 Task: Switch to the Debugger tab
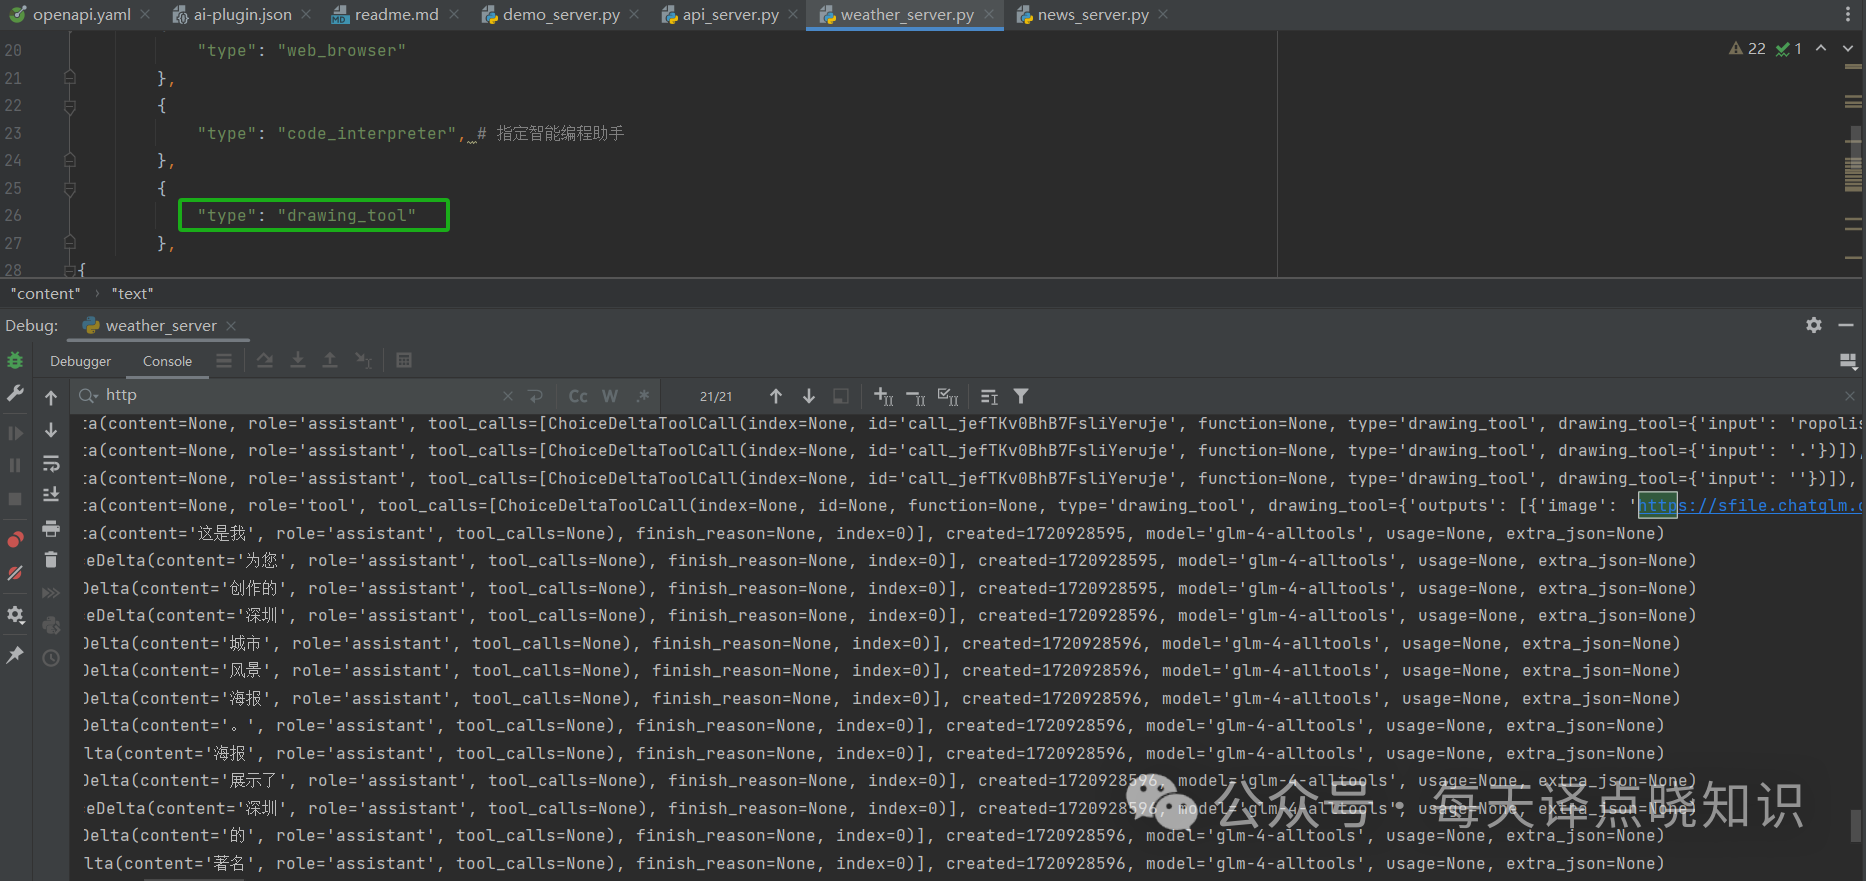80,361
